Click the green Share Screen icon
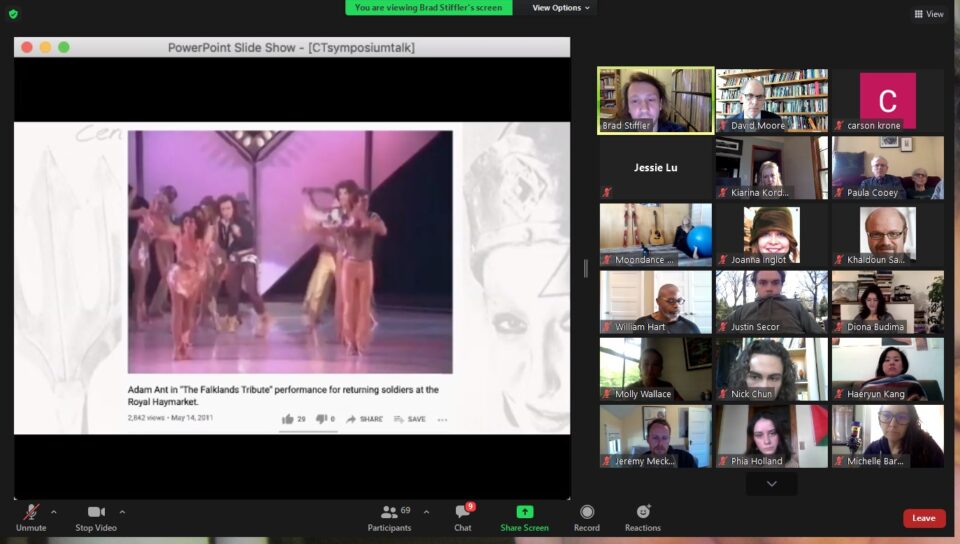The width and height of the screenshot is (960, 544). point(524,512)
